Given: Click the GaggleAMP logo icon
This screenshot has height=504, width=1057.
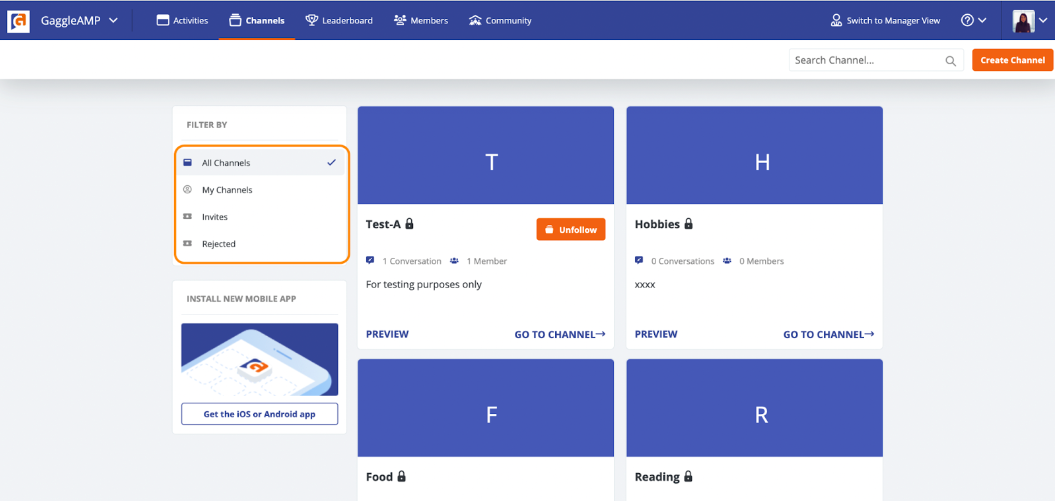Looking at the screenshot, I should [18, 21].
